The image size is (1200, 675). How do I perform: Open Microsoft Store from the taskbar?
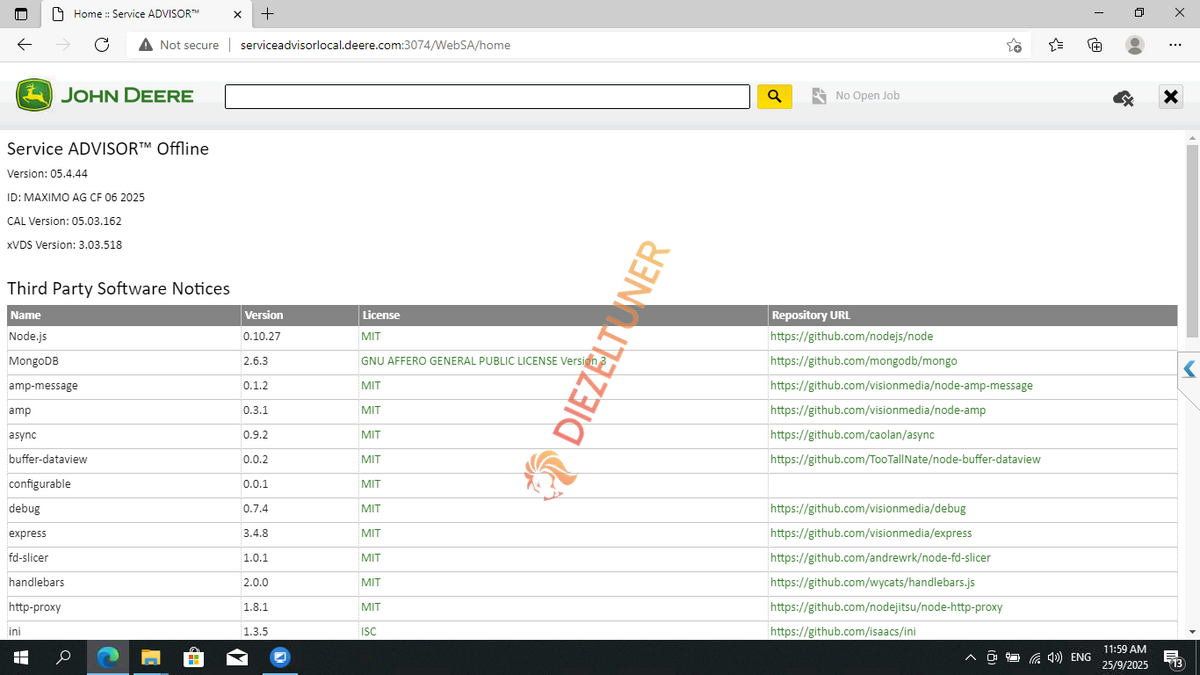pos(194,657)
